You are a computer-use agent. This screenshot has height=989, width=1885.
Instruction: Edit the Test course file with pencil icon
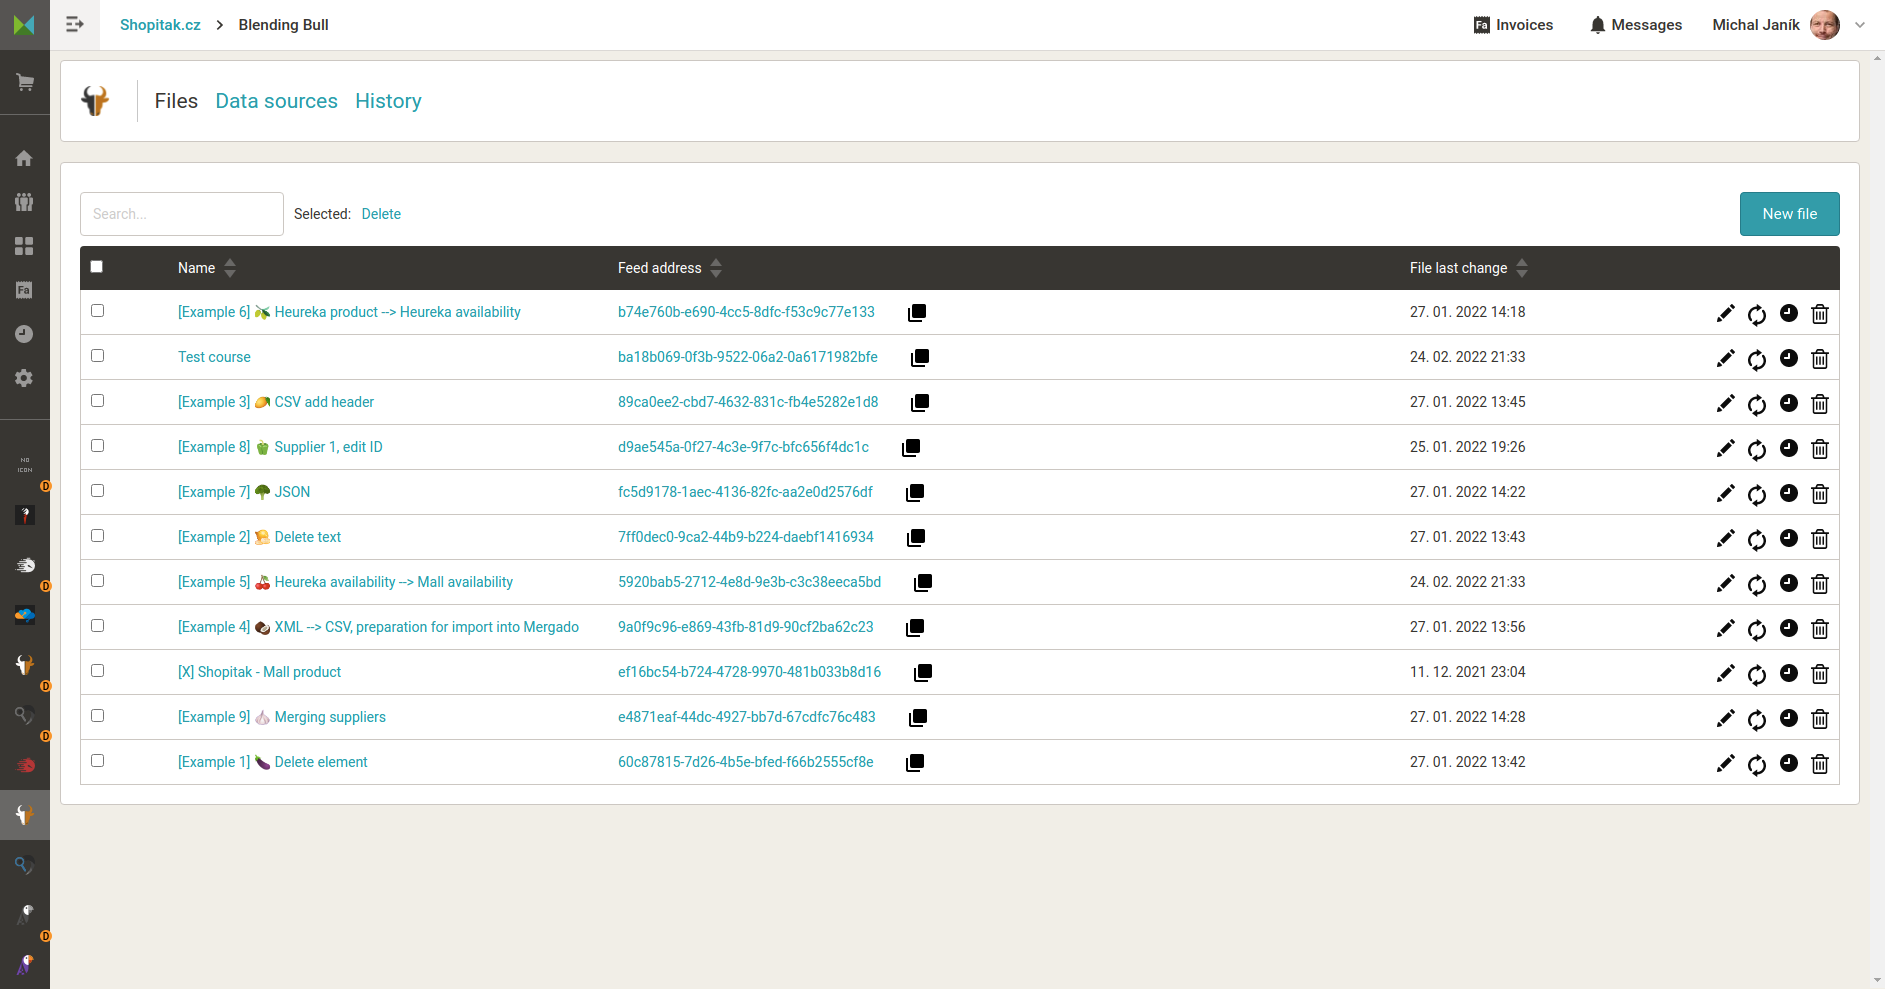(x=1725, y=358)
